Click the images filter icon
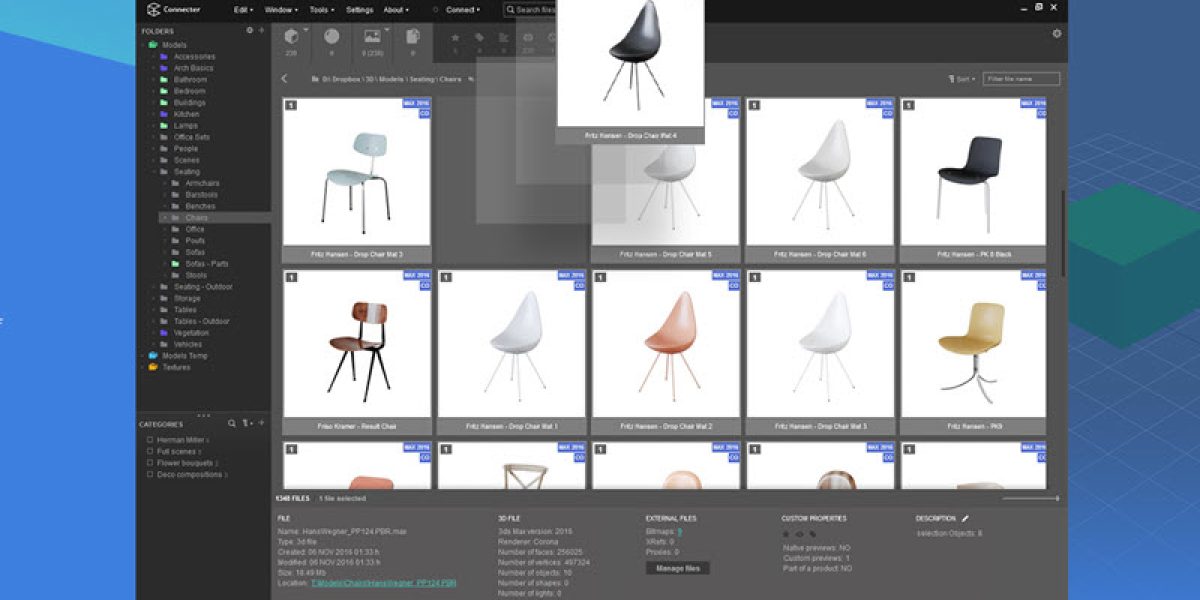The image size is (1200, 600). [372, 37]
